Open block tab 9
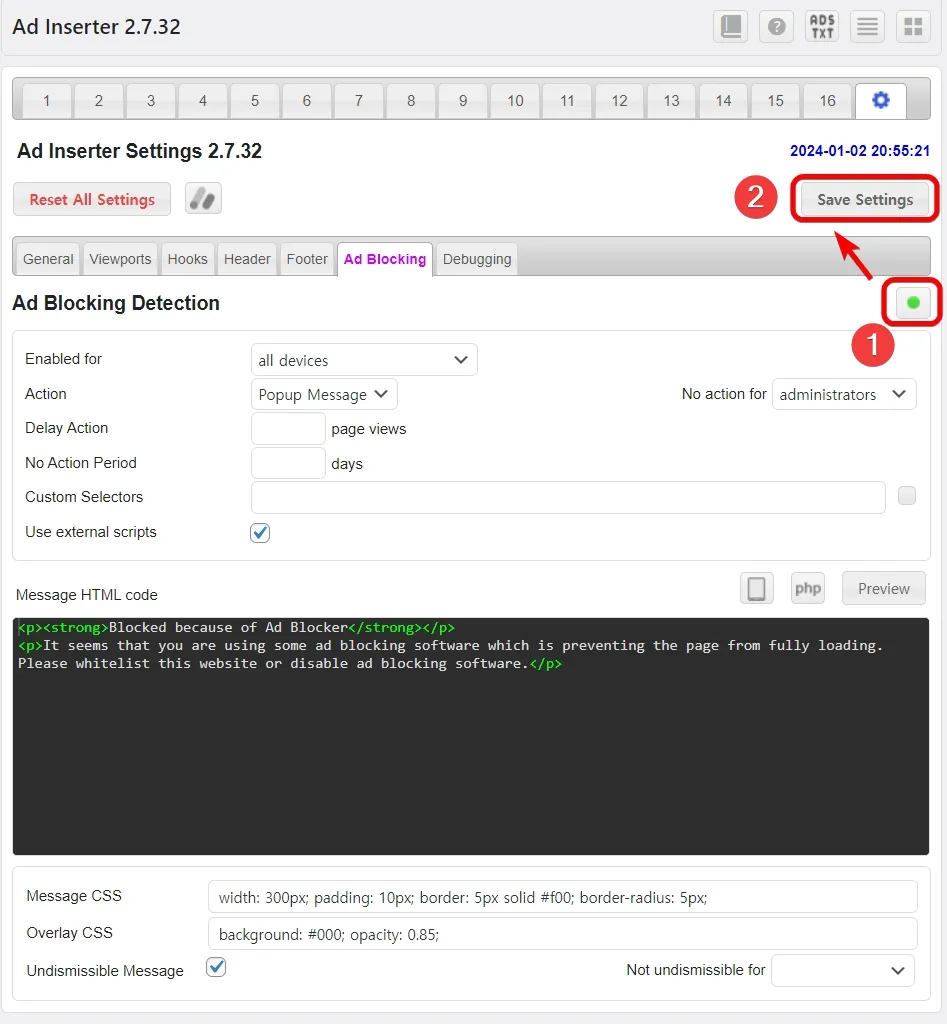 coord(463,101)
